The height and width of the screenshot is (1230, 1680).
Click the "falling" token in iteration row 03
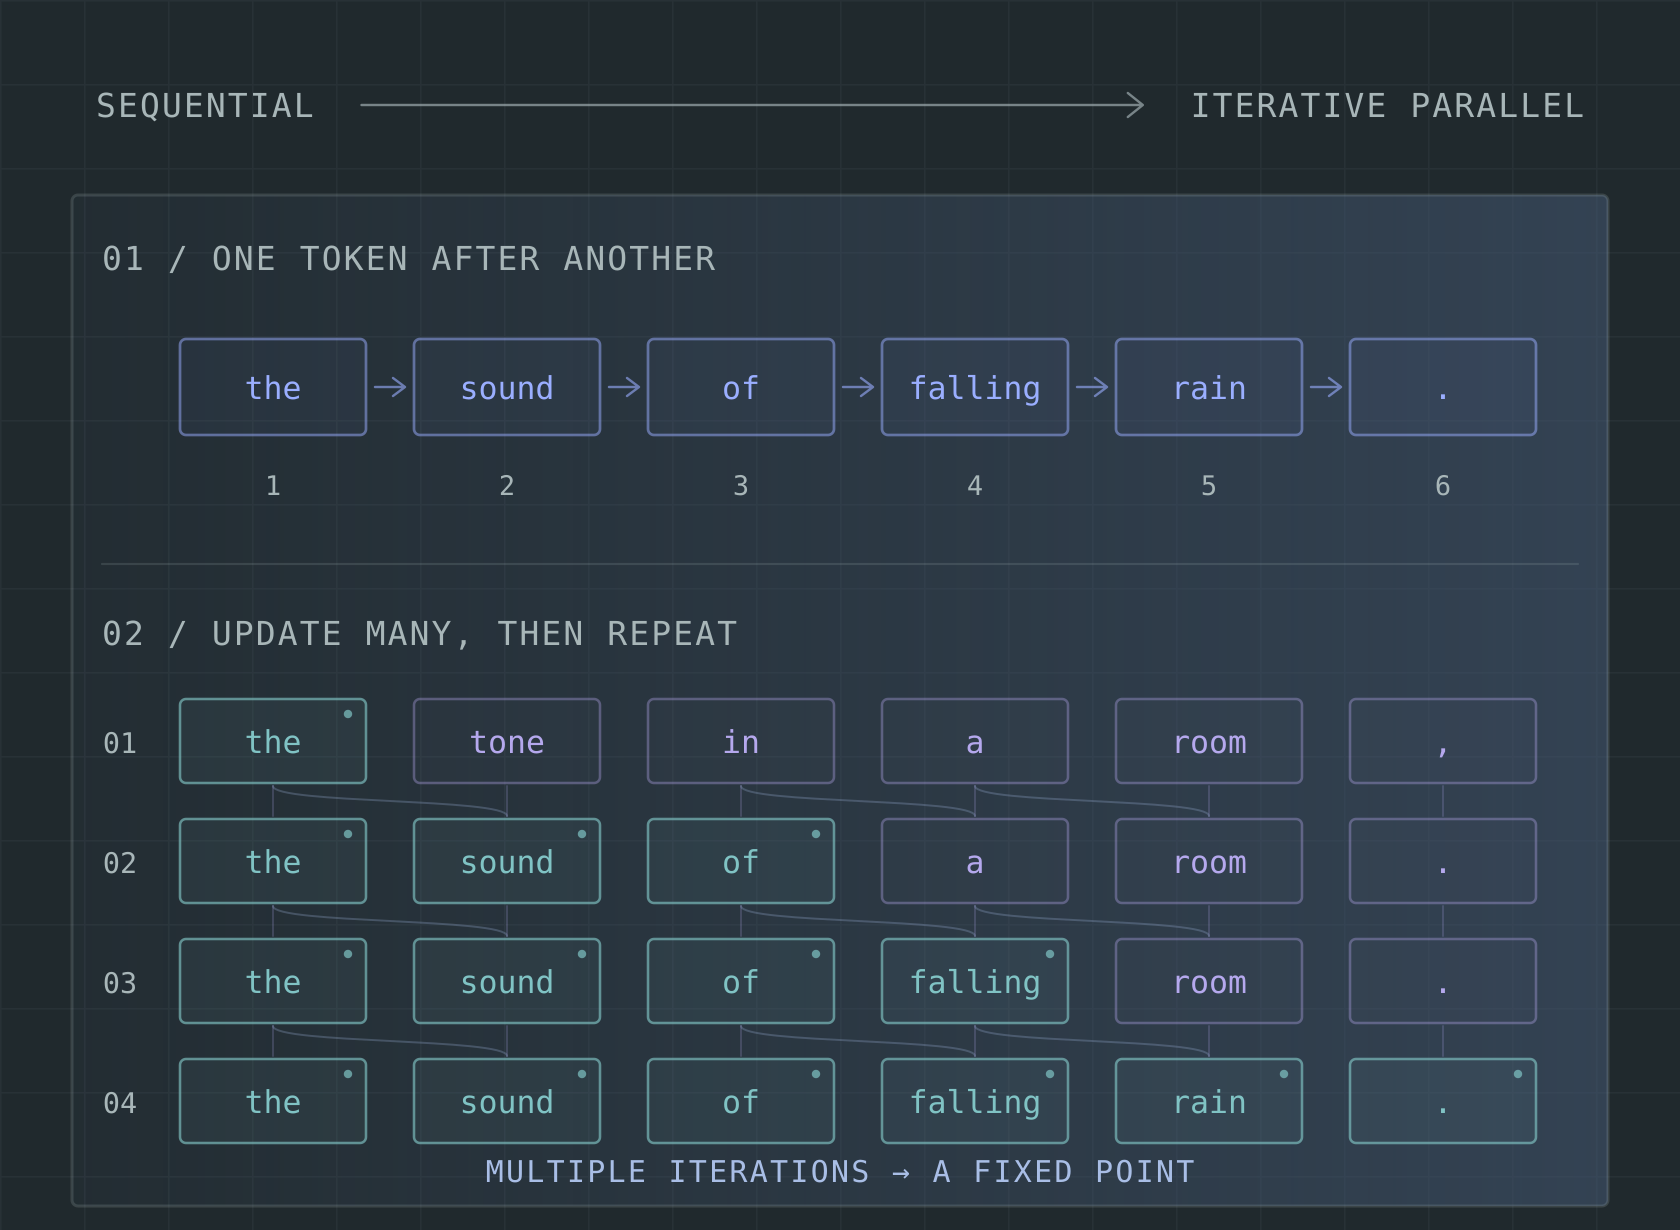click(x=975, y=981)
